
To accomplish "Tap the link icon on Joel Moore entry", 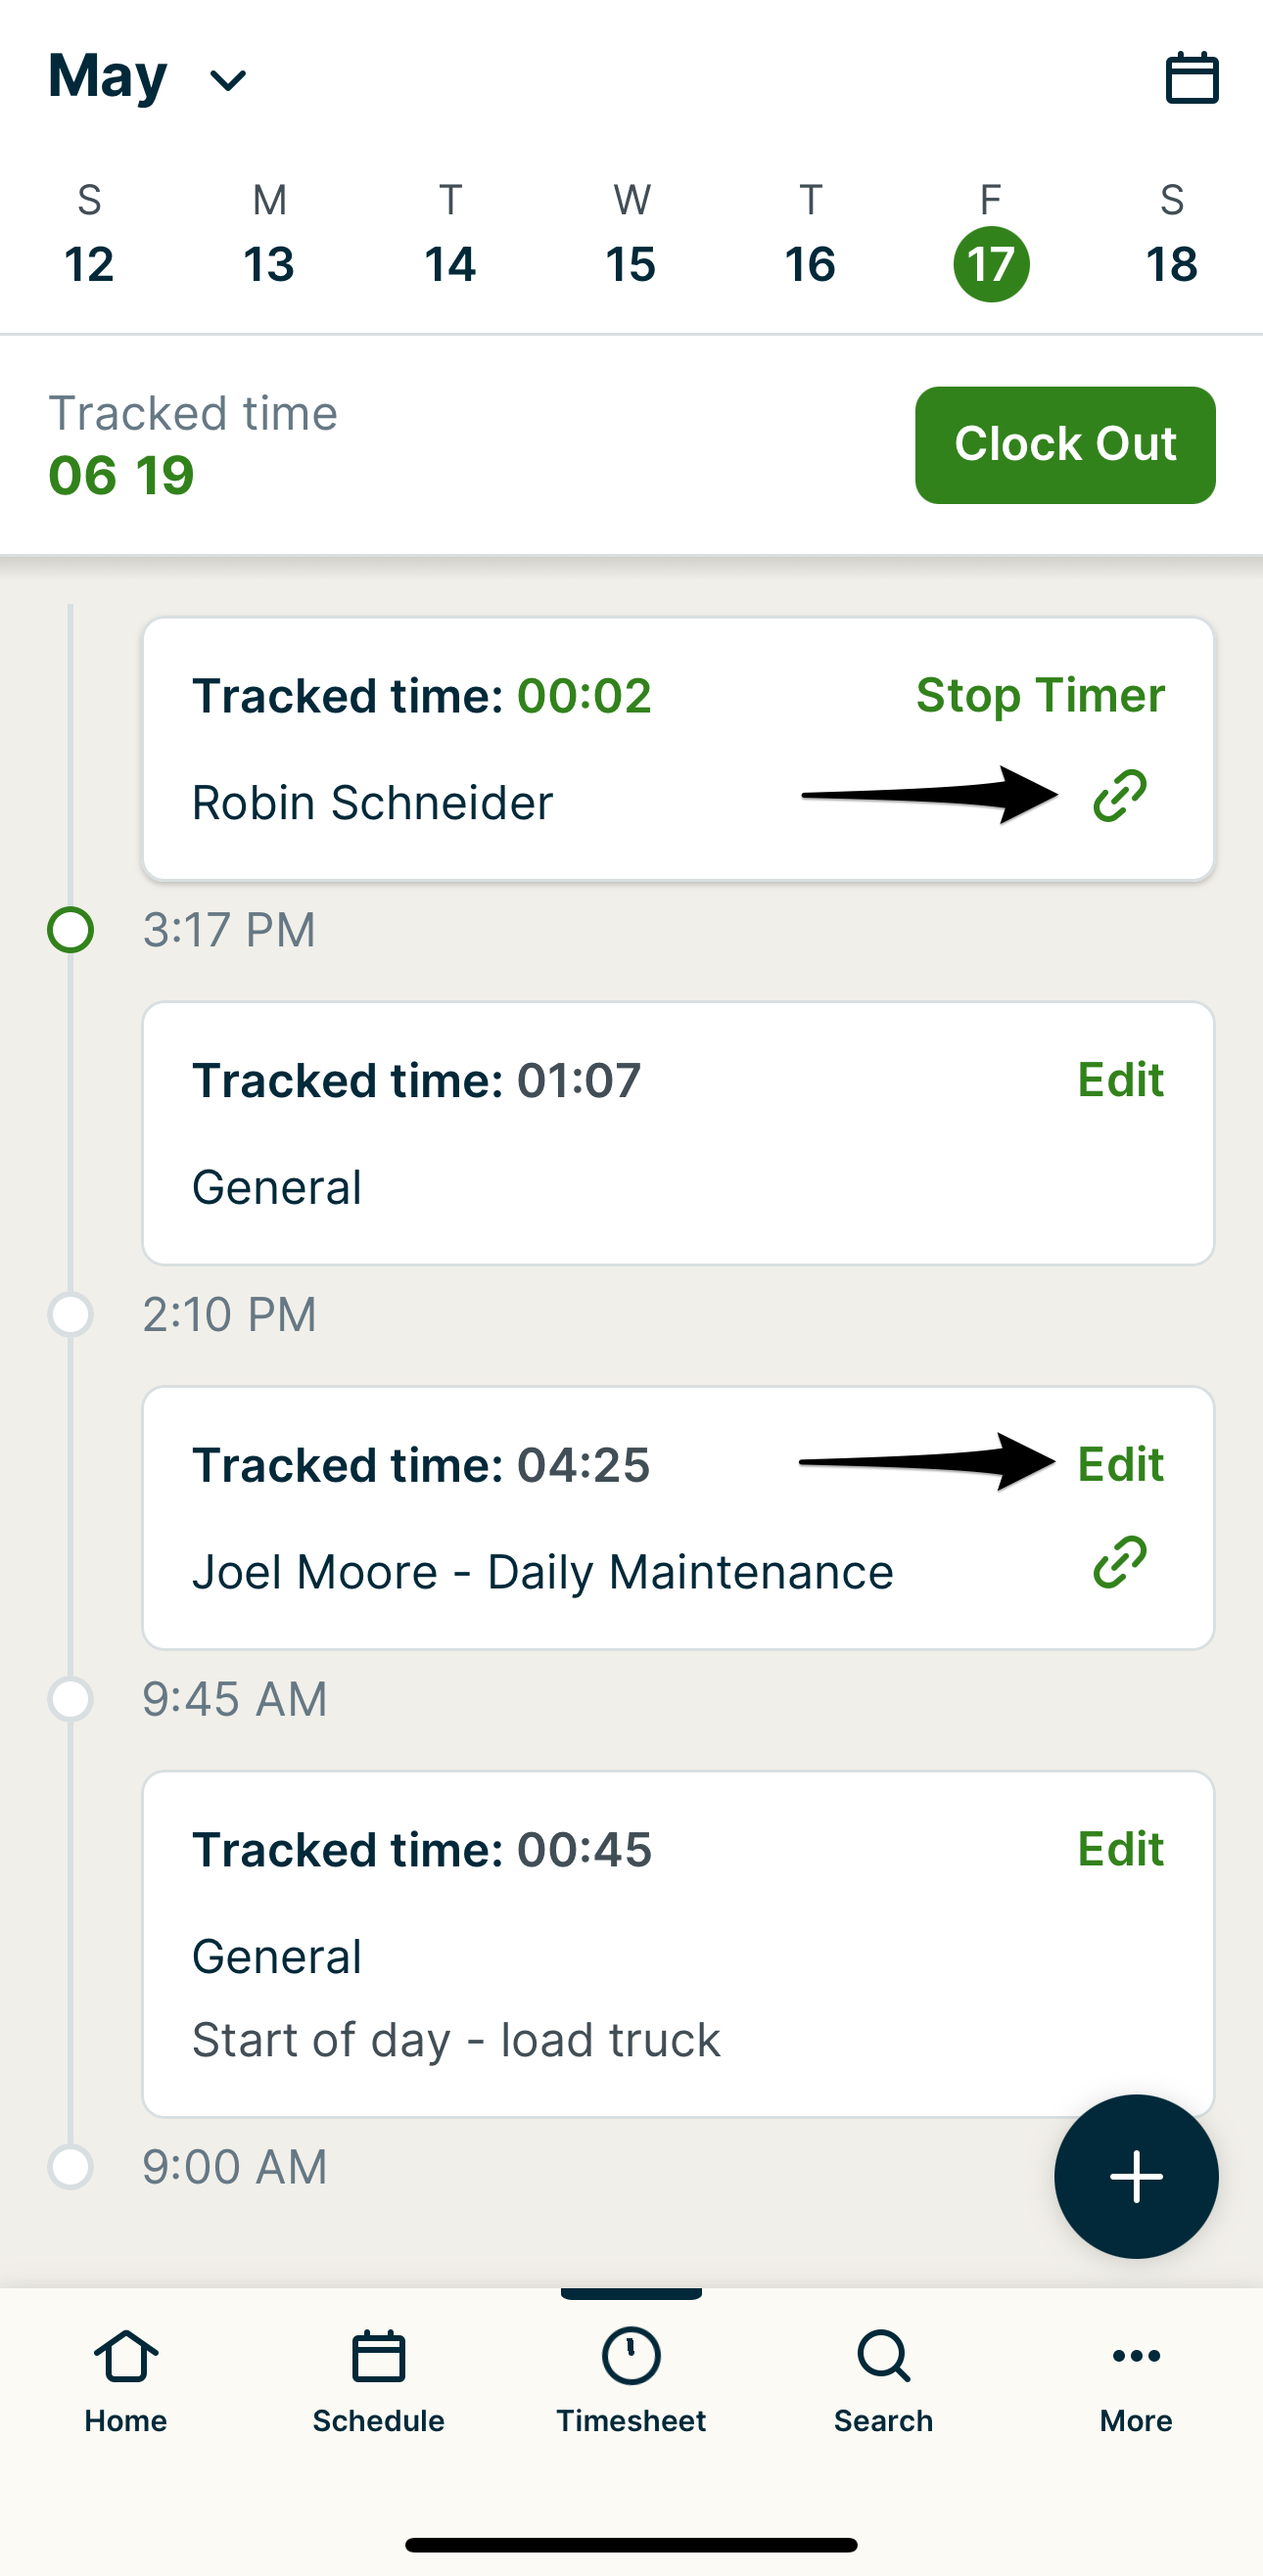I will click(x=1119, y=1562).
